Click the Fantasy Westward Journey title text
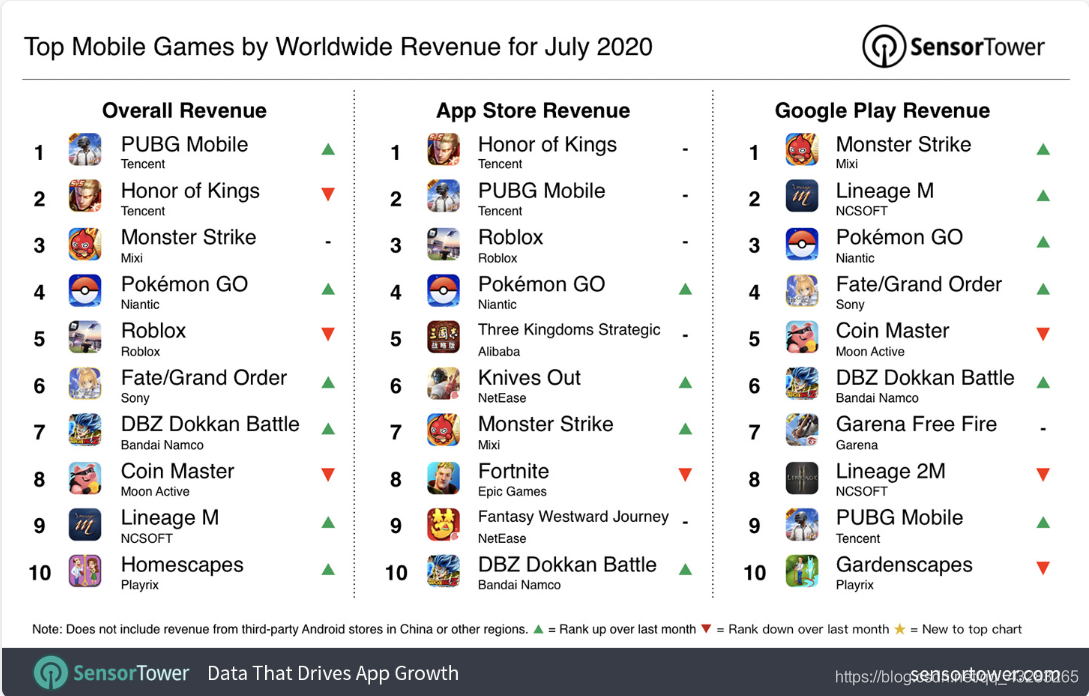 [x=573, y=517]
